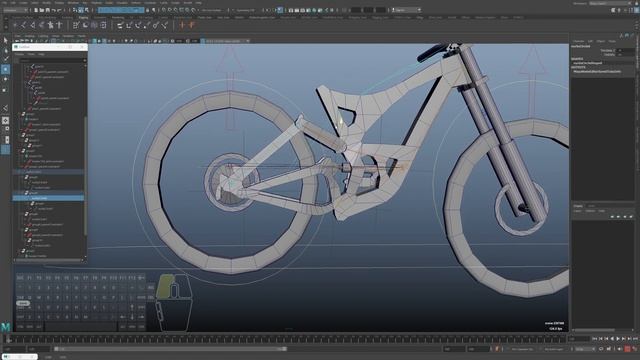The width and height of the screenshot is (640, 360).
Task: Open Layer Editor Layers menu
Action: 577,211
